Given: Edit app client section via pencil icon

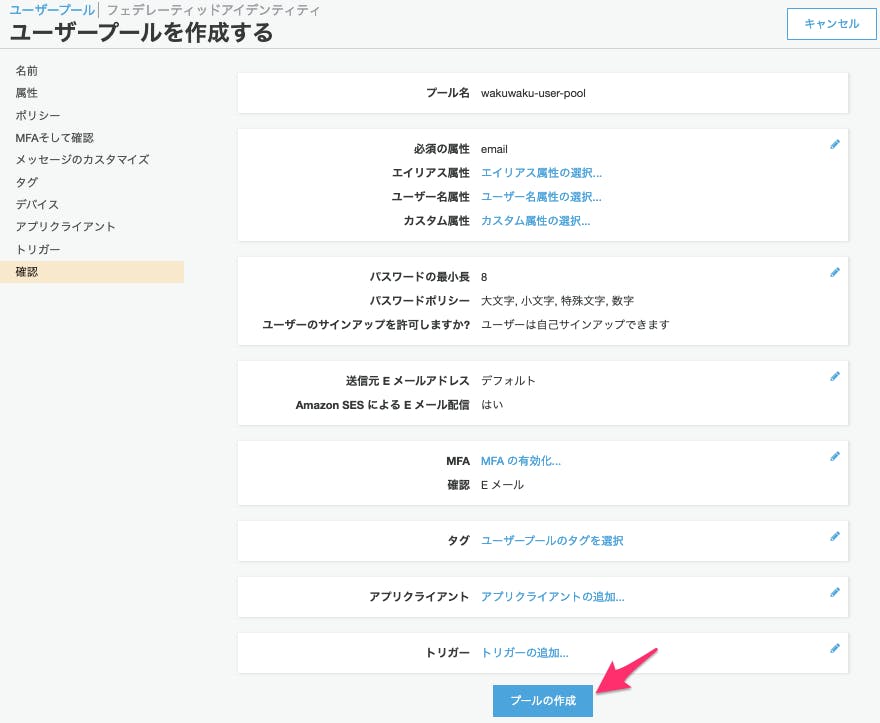Looking at the screenshot, I should coord(835,592).
